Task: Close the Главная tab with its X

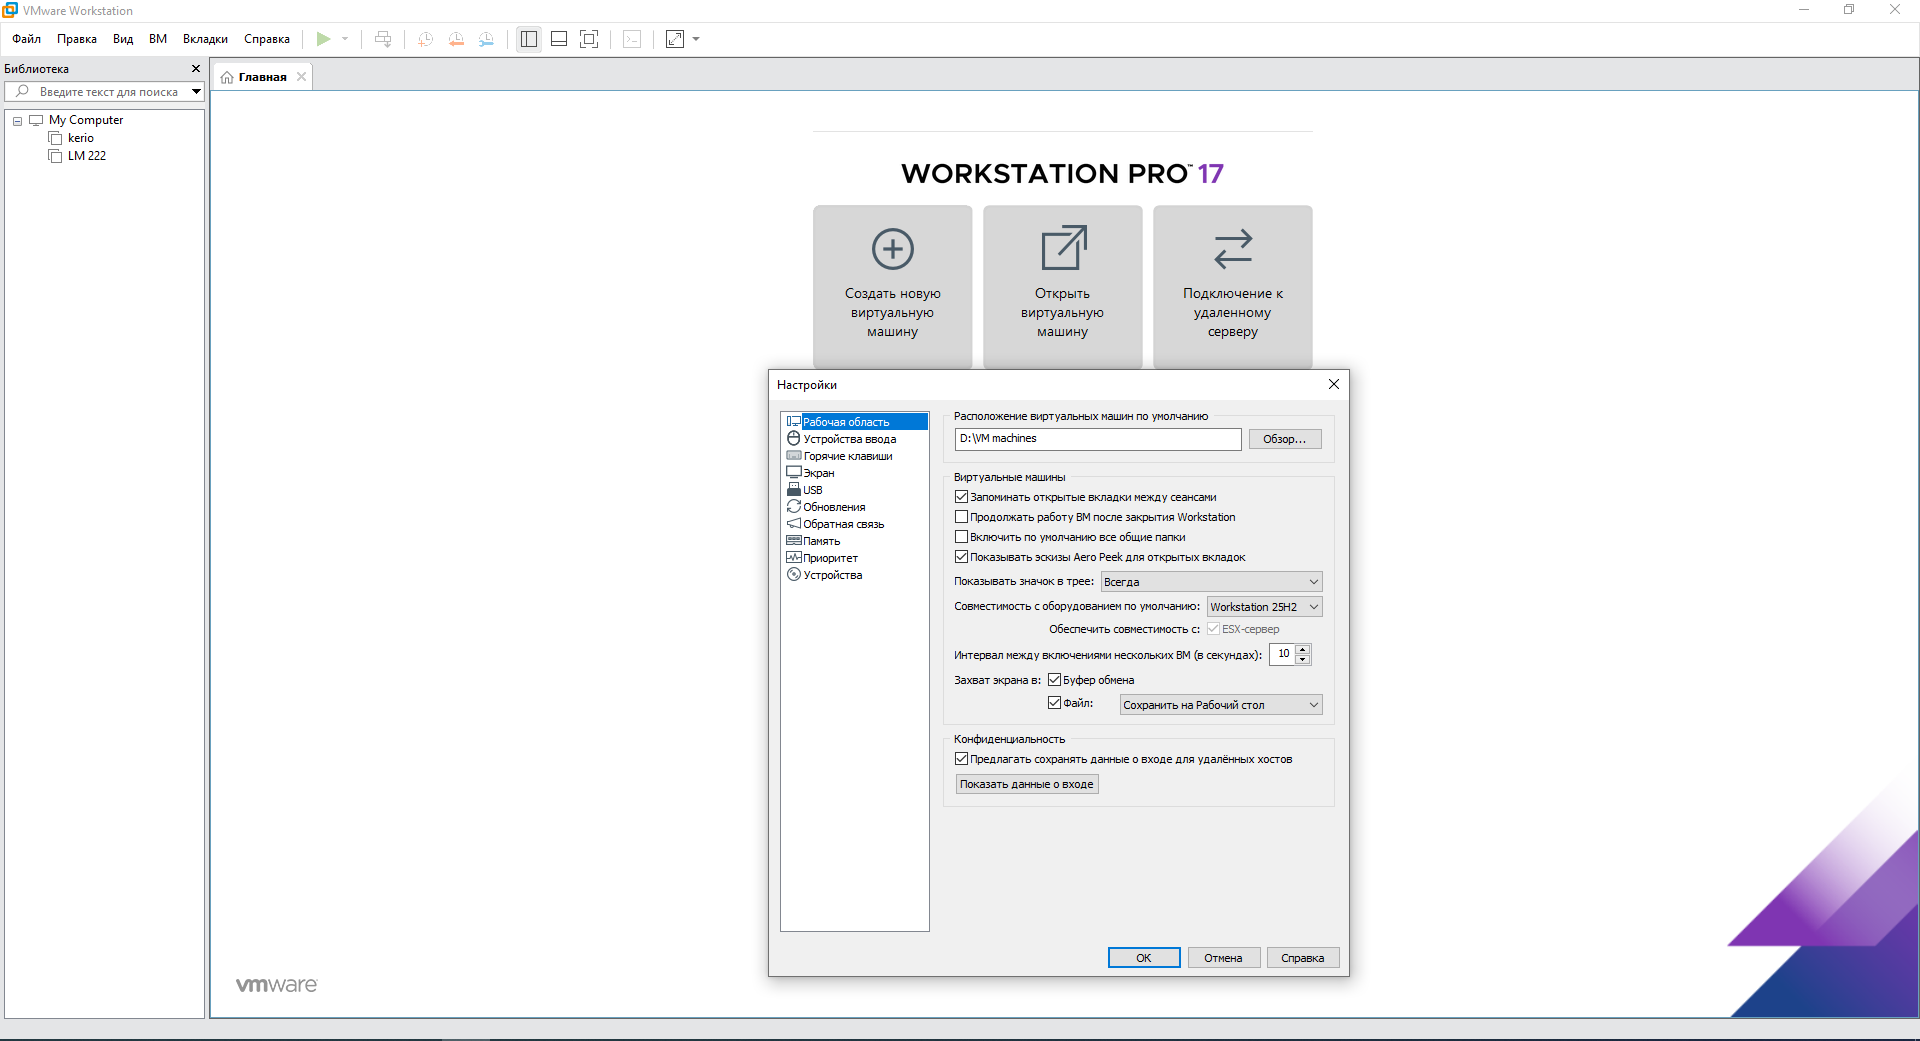Action: pos(301,77)
